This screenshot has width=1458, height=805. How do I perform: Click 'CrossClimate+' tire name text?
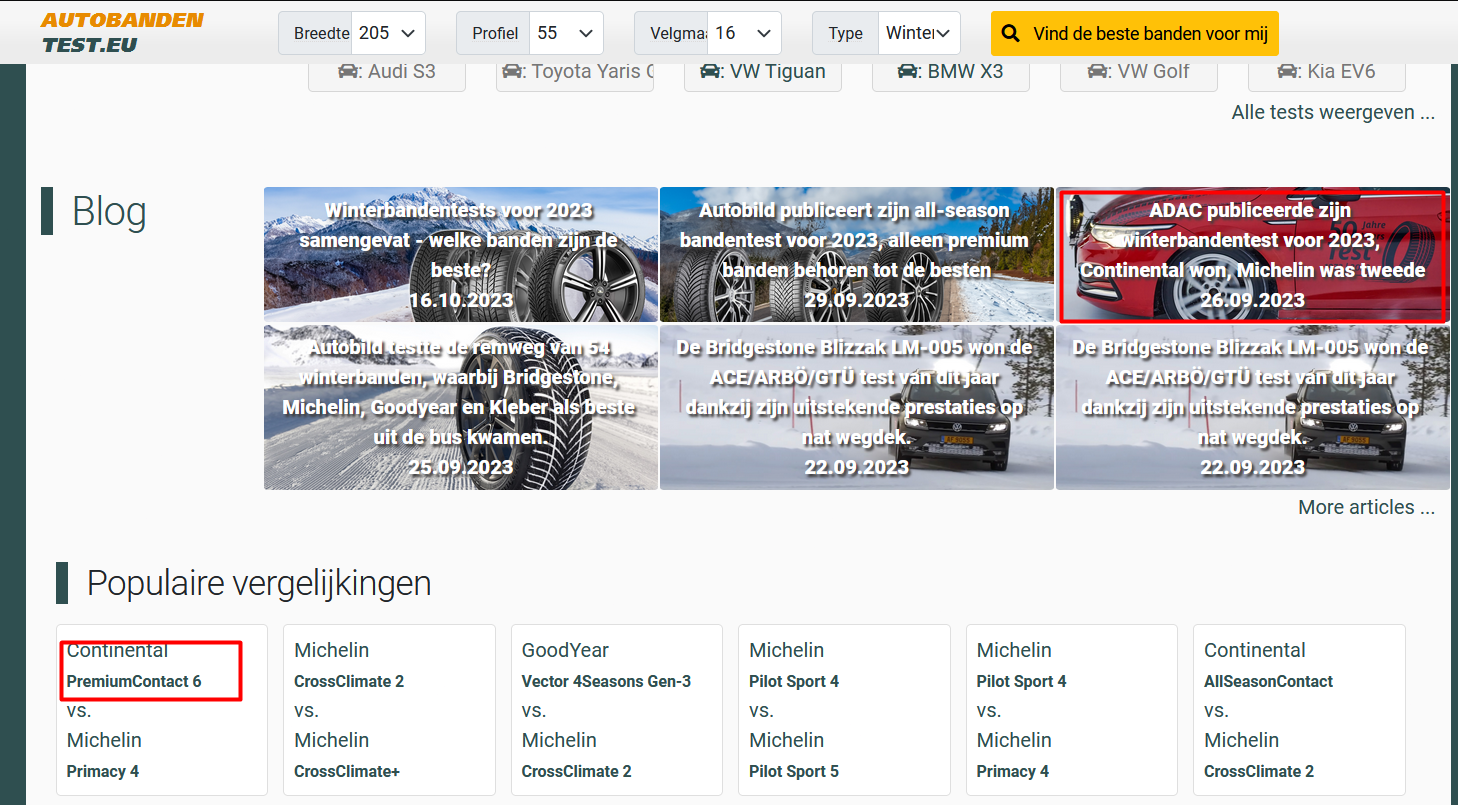(346, 771)
